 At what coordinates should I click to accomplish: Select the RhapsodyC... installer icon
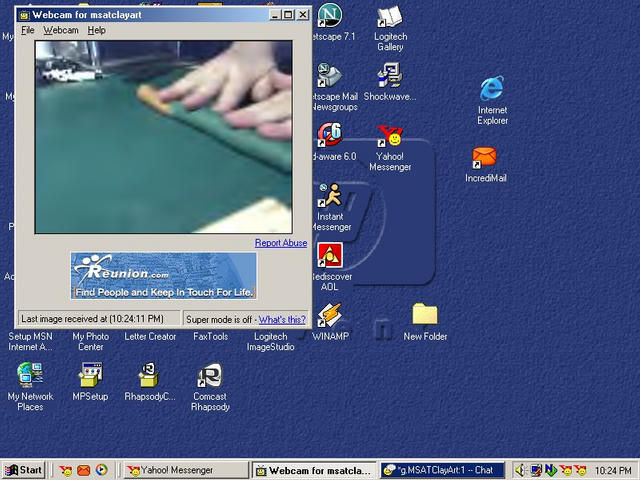(x=149, y=375)
